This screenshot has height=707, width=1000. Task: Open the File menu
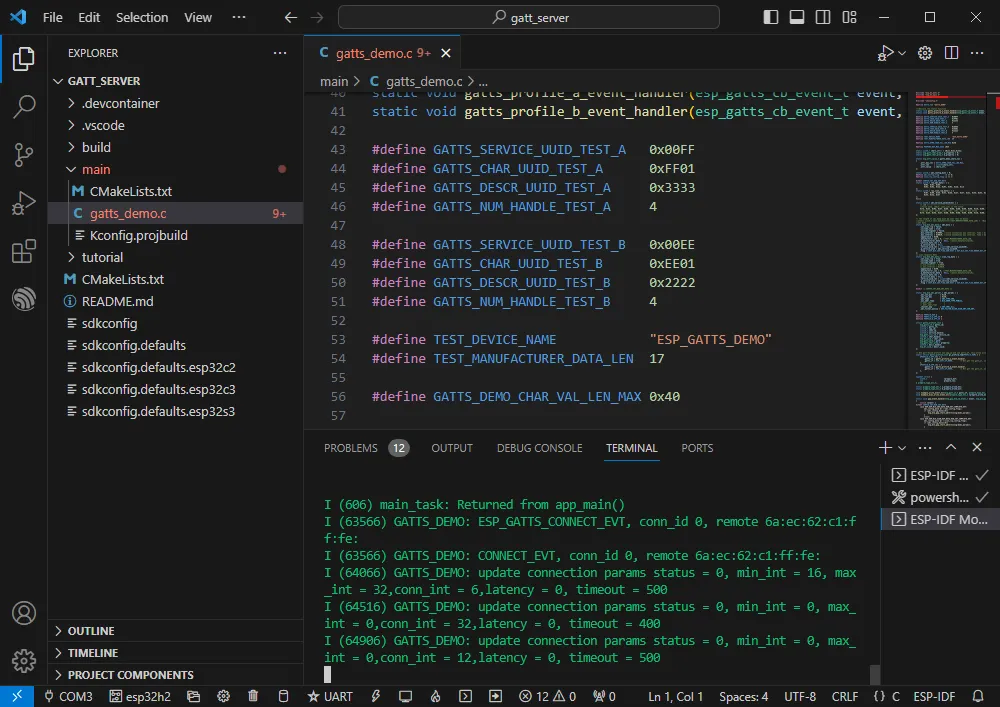52,17
